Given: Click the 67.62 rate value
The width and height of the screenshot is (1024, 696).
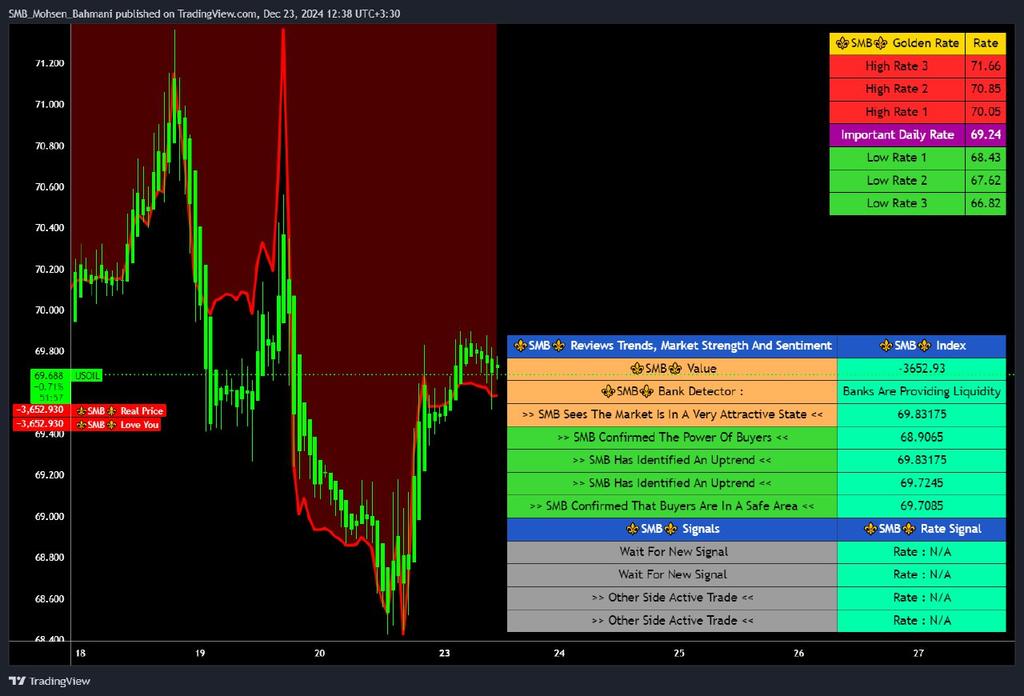Looking at the screenshot, I should (x=985, y=180).
